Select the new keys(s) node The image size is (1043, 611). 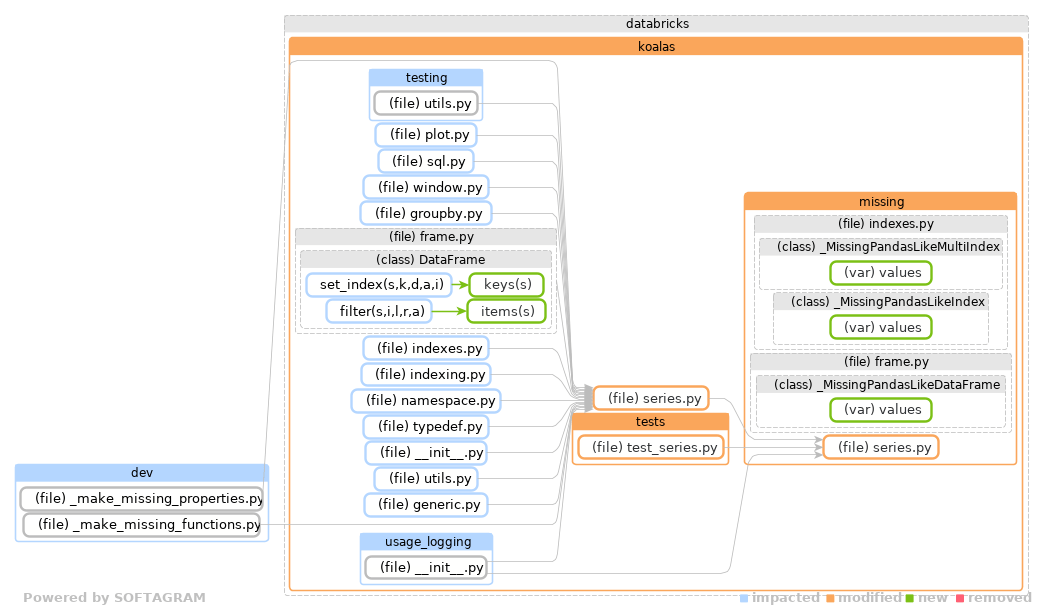[x=507, y=284]
